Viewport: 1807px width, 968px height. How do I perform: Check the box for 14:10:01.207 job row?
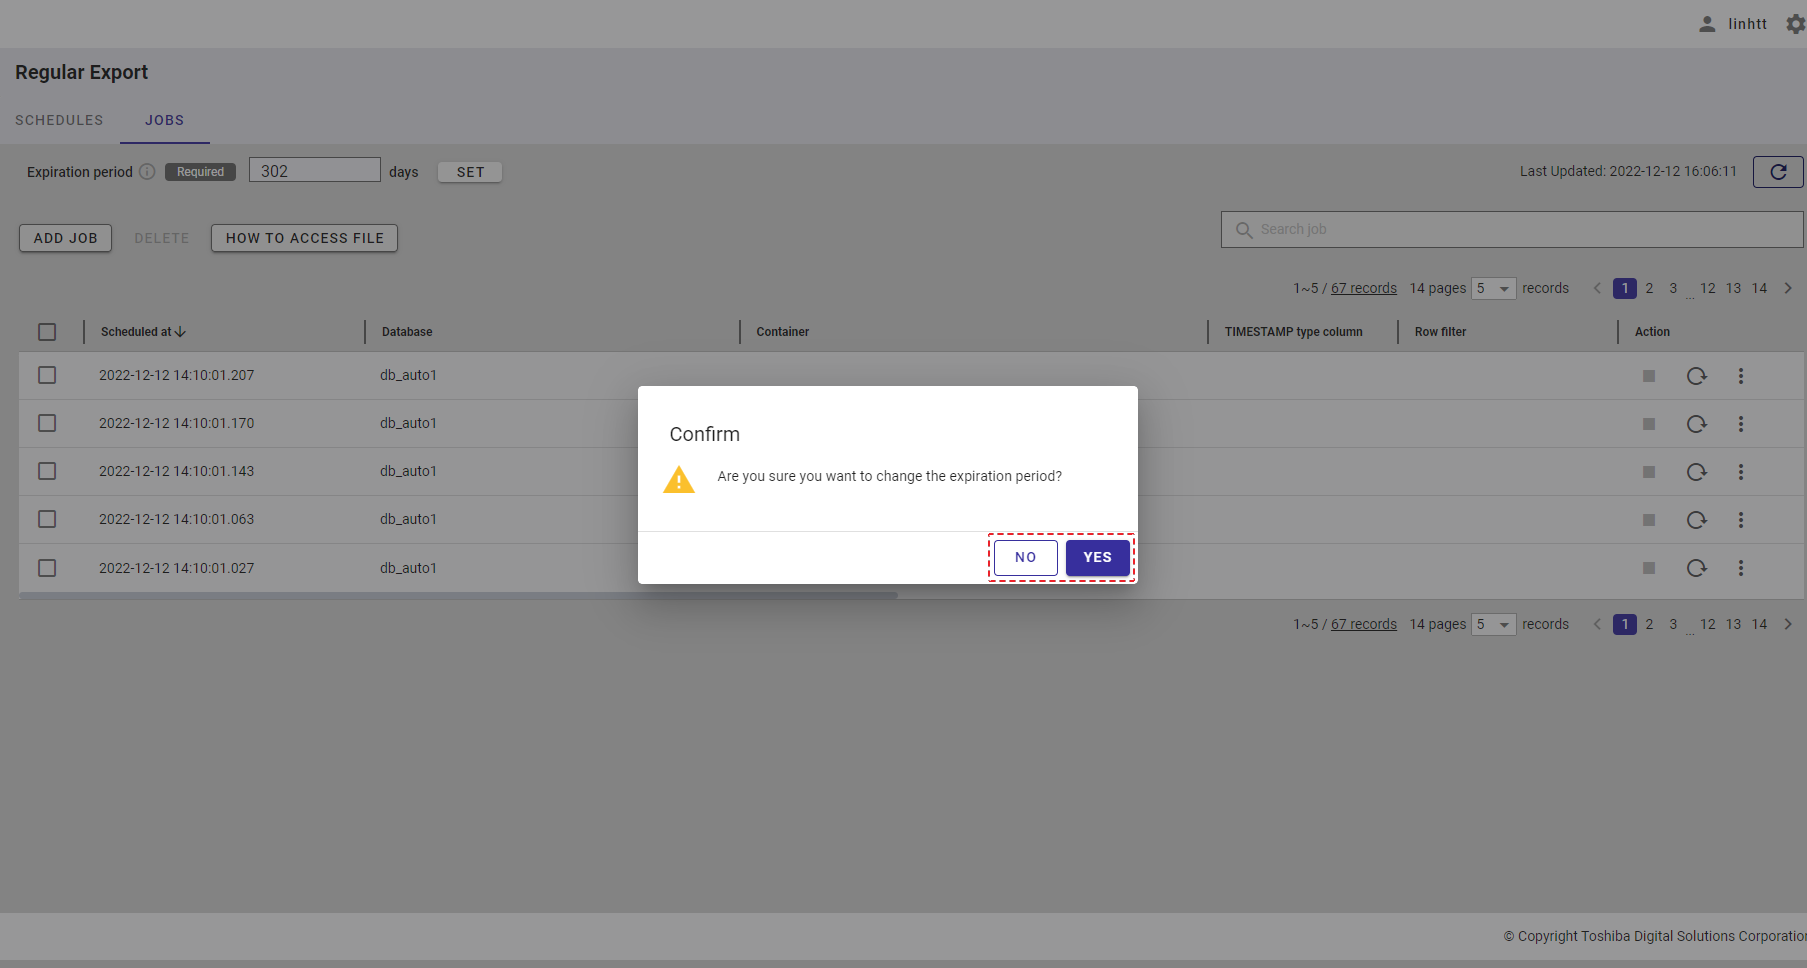pos(47,375)
